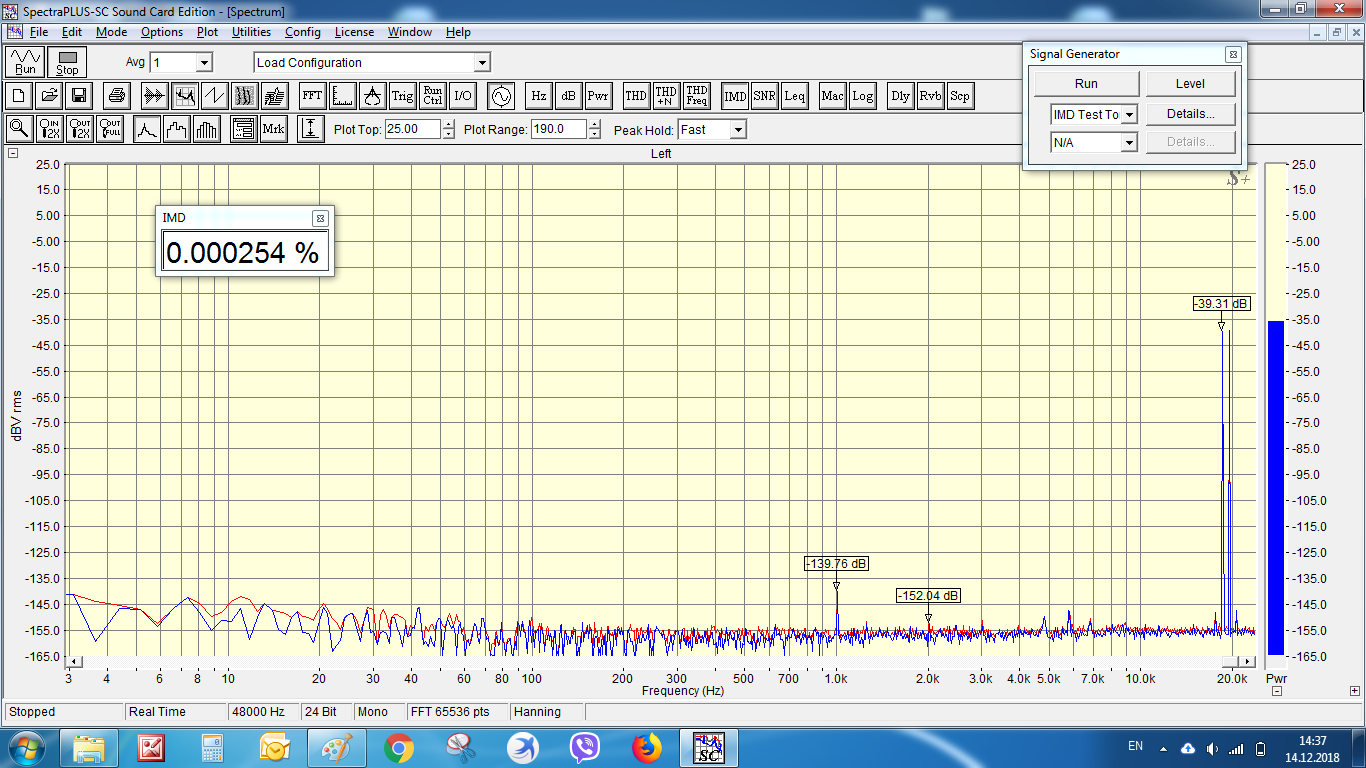Toggle the IMD measurement button

coord(735,96)
